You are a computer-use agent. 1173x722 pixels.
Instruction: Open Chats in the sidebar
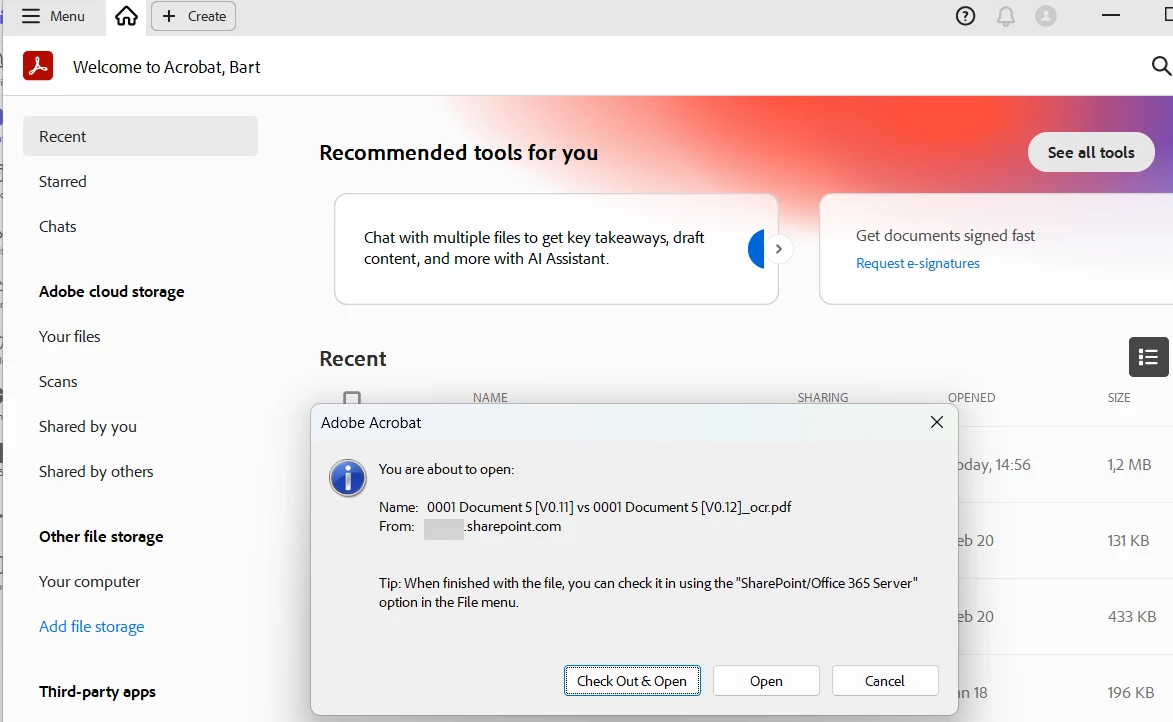pyautogui.click(x=58, y=226)
